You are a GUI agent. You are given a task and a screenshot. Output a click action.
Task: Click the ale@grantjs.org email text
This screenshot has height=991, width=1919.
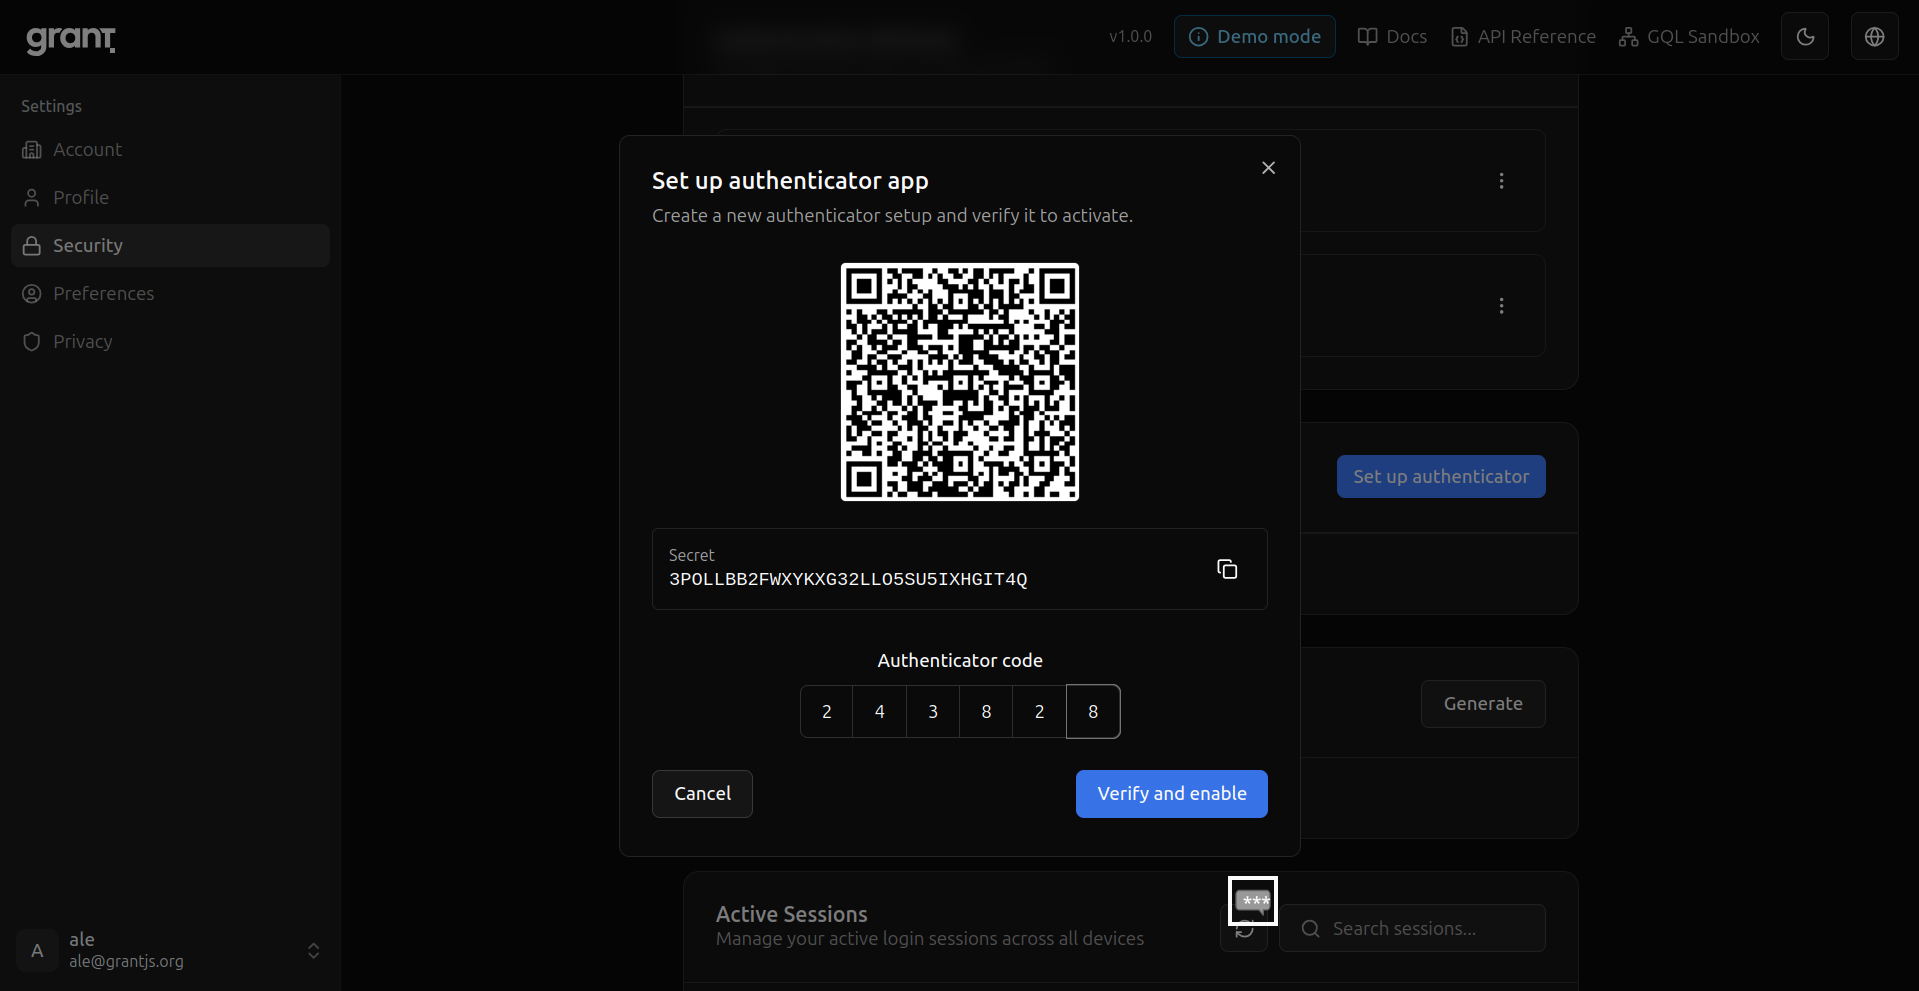(126, 962)
